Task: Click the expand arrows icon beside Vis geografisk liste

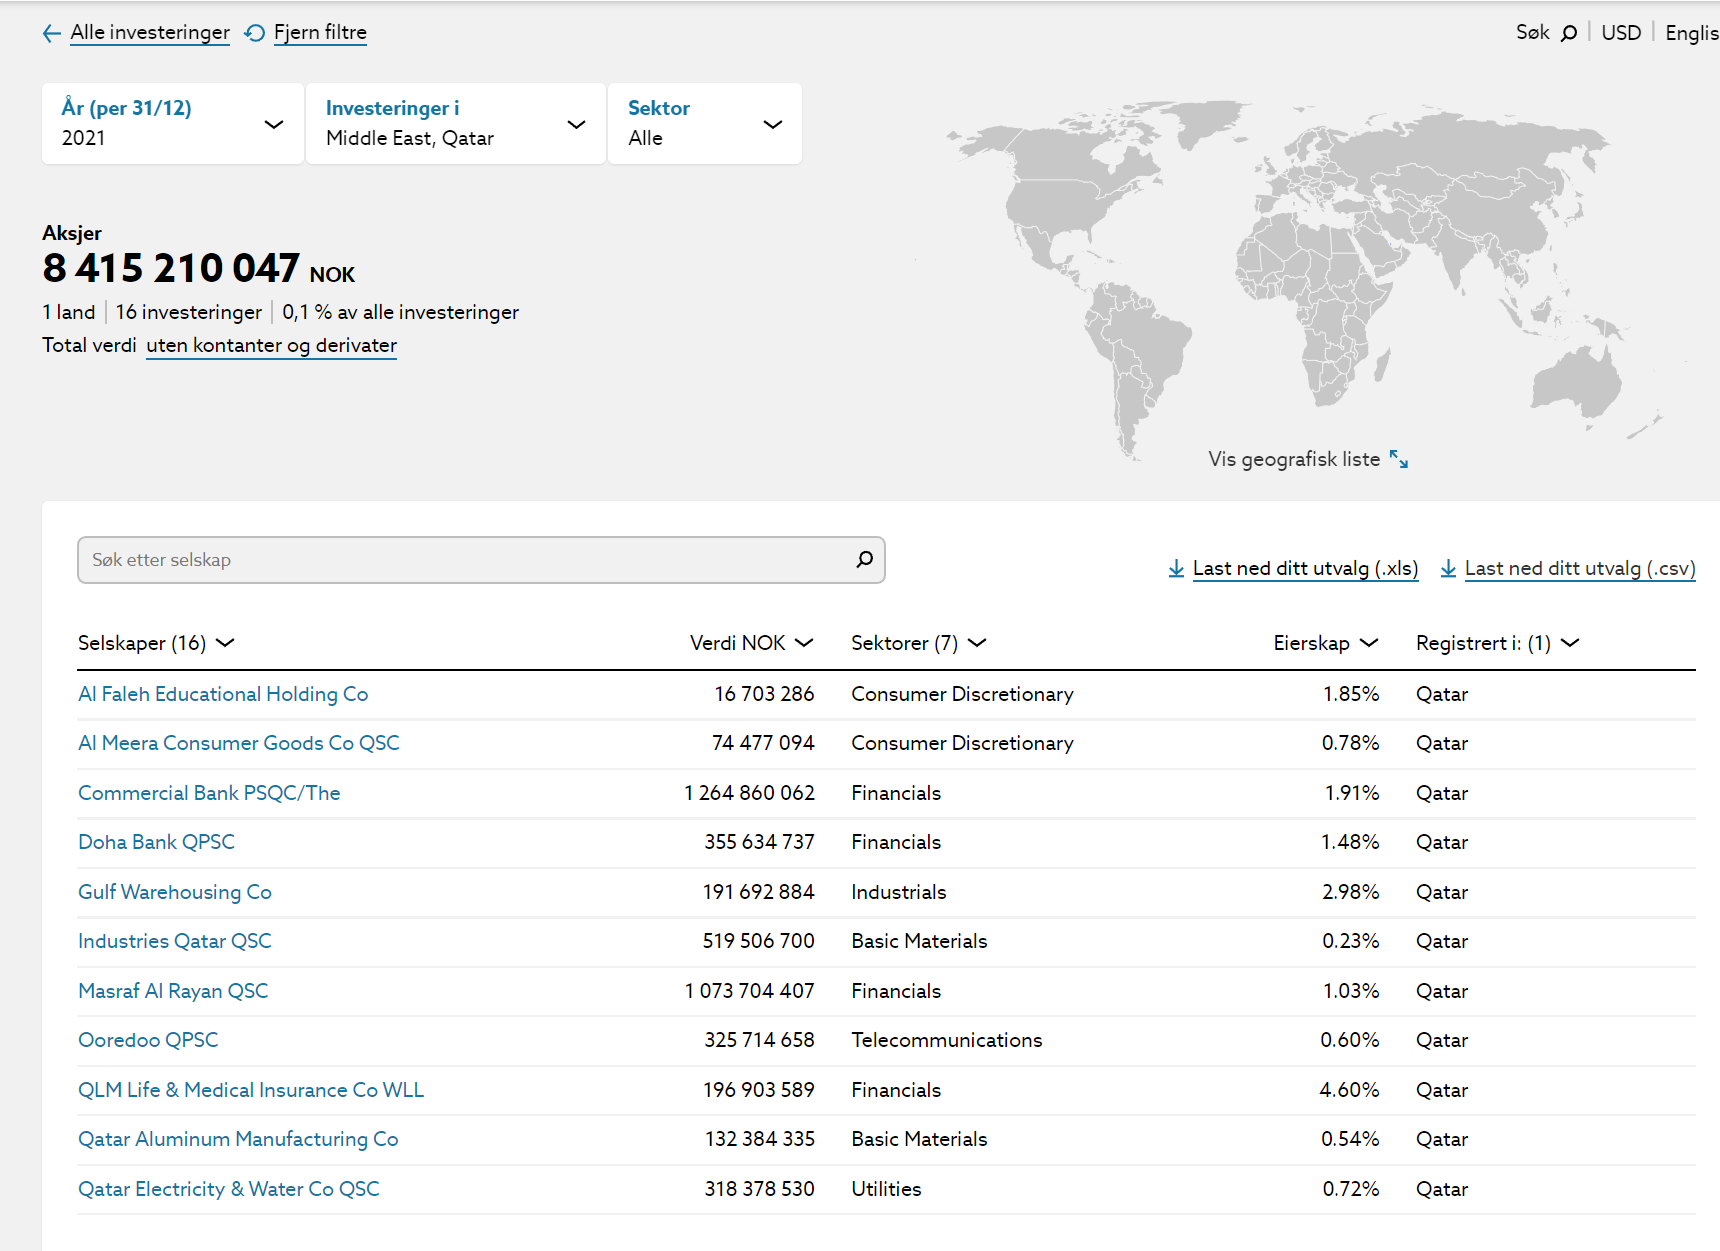Action: 1399,460
